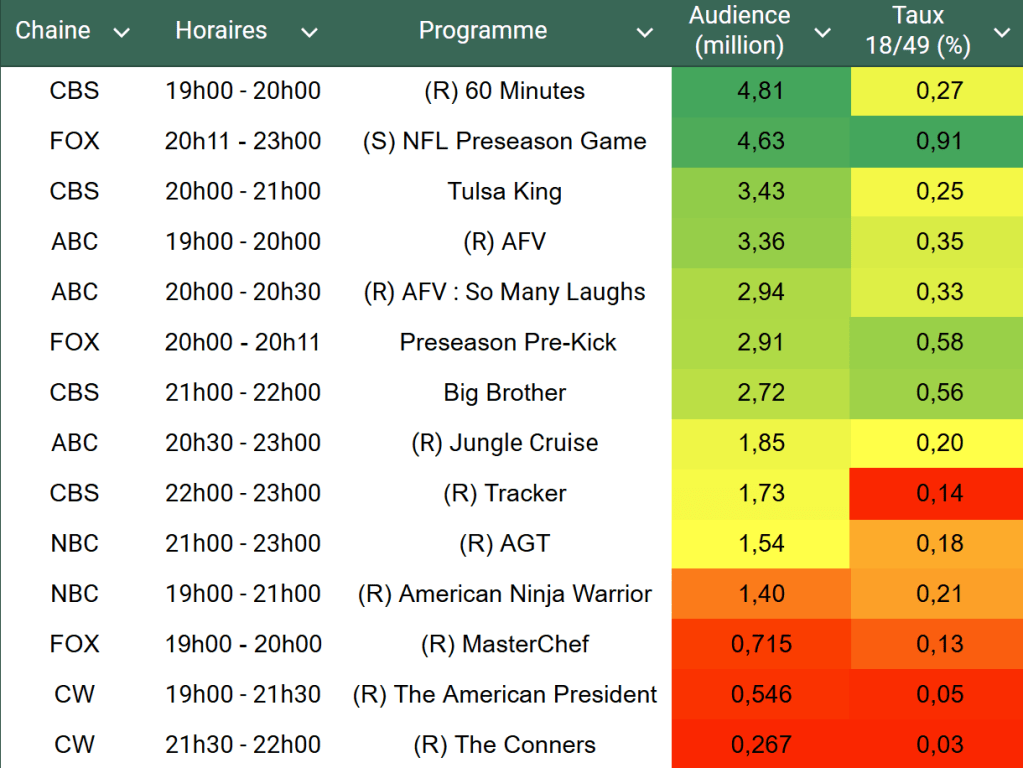Screen dimensions: 1023x768
Task: Expand the Horaires column filter arrow
Action: click(x=309, y=33)
